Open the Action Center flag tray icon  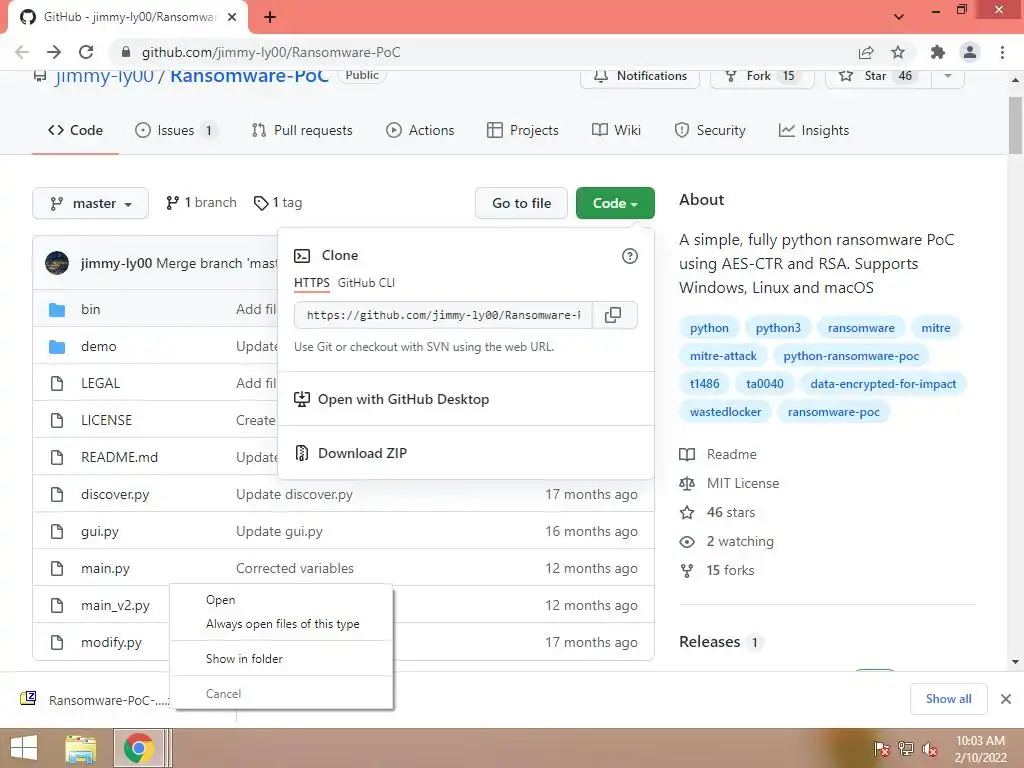[882, 749]
